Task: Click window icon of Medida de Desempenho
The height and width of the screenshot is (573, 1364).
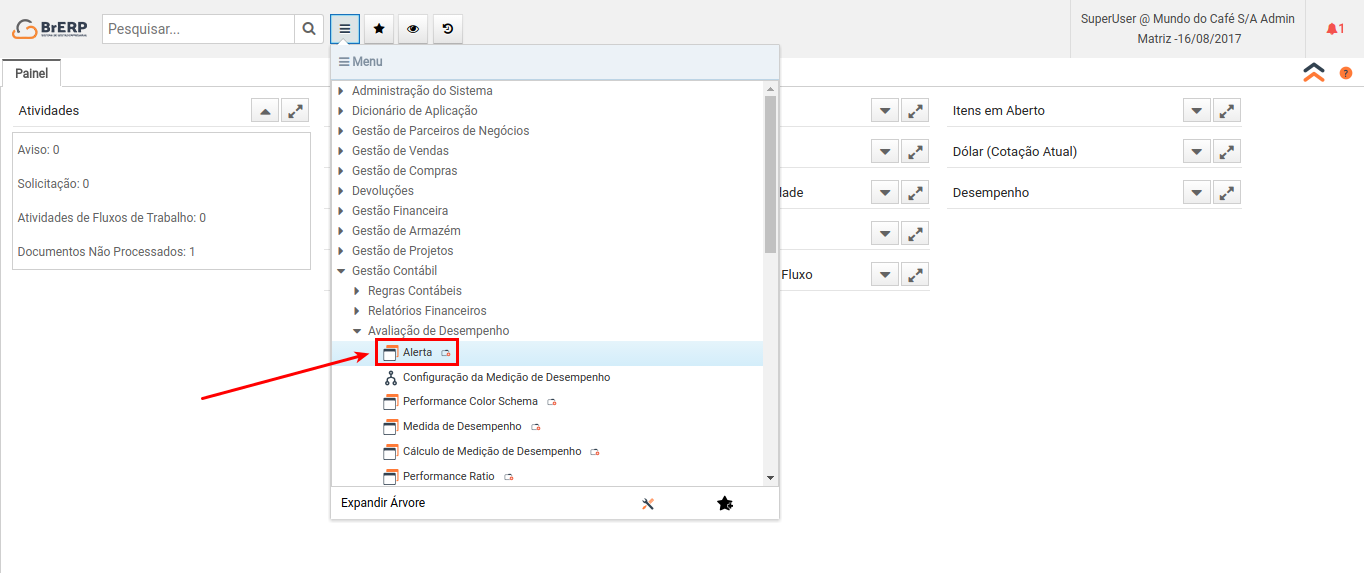Action: coord(391,427)
